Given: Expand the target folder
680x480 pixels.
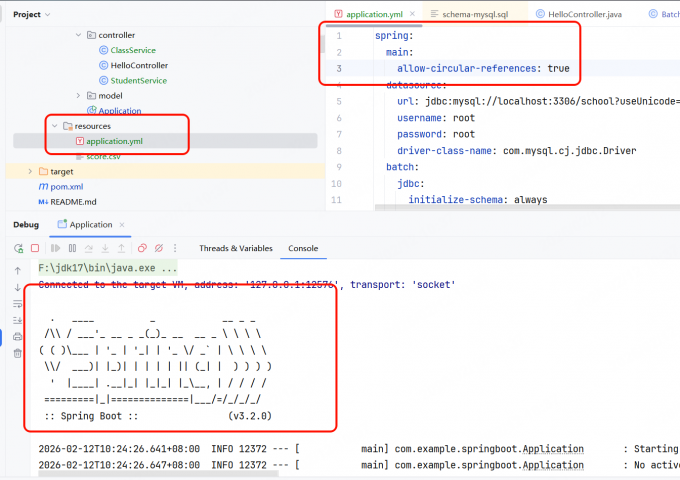Looking at the screenshot, I should point(28,171).
